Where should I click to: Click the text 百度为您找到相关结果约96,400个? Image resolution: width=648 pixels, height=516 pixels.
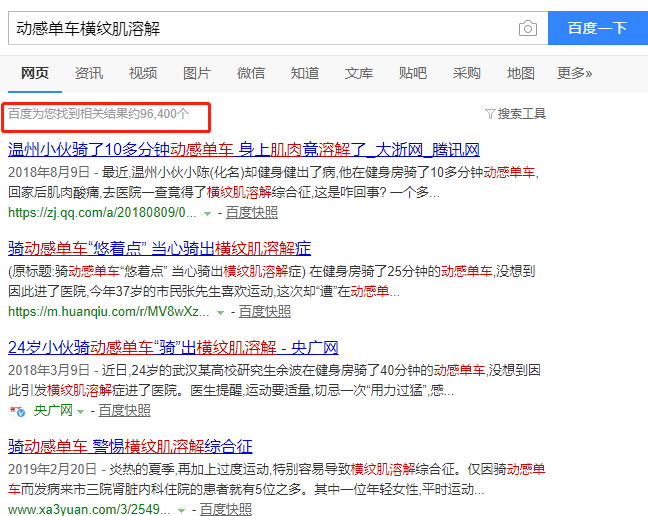pyautogui.click(x=99, y=114)
